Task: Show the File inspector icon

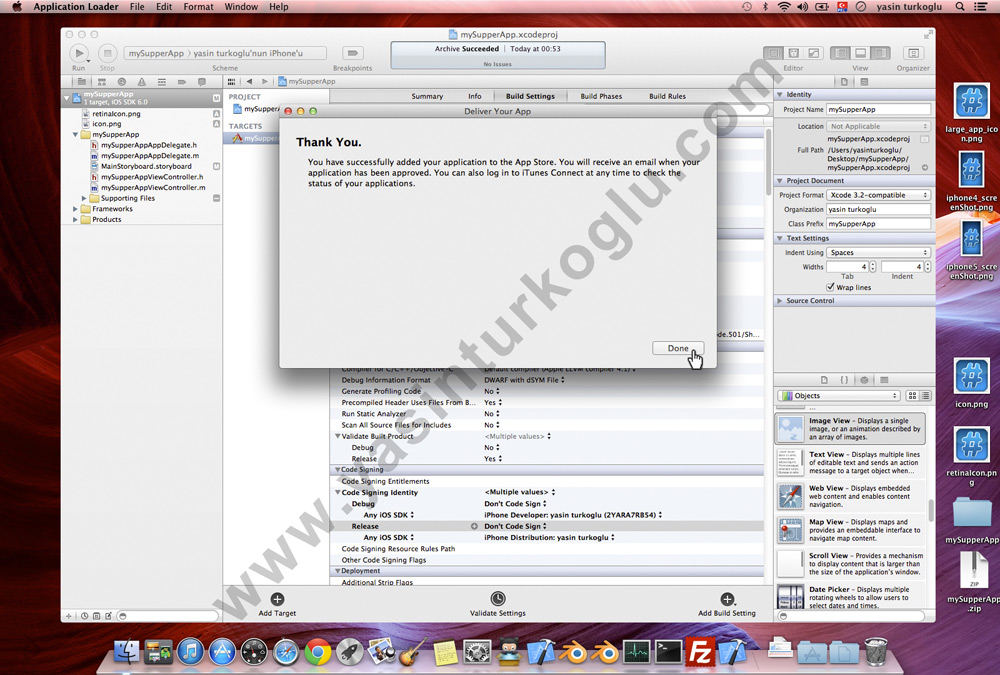Action: tap(844, 82)
